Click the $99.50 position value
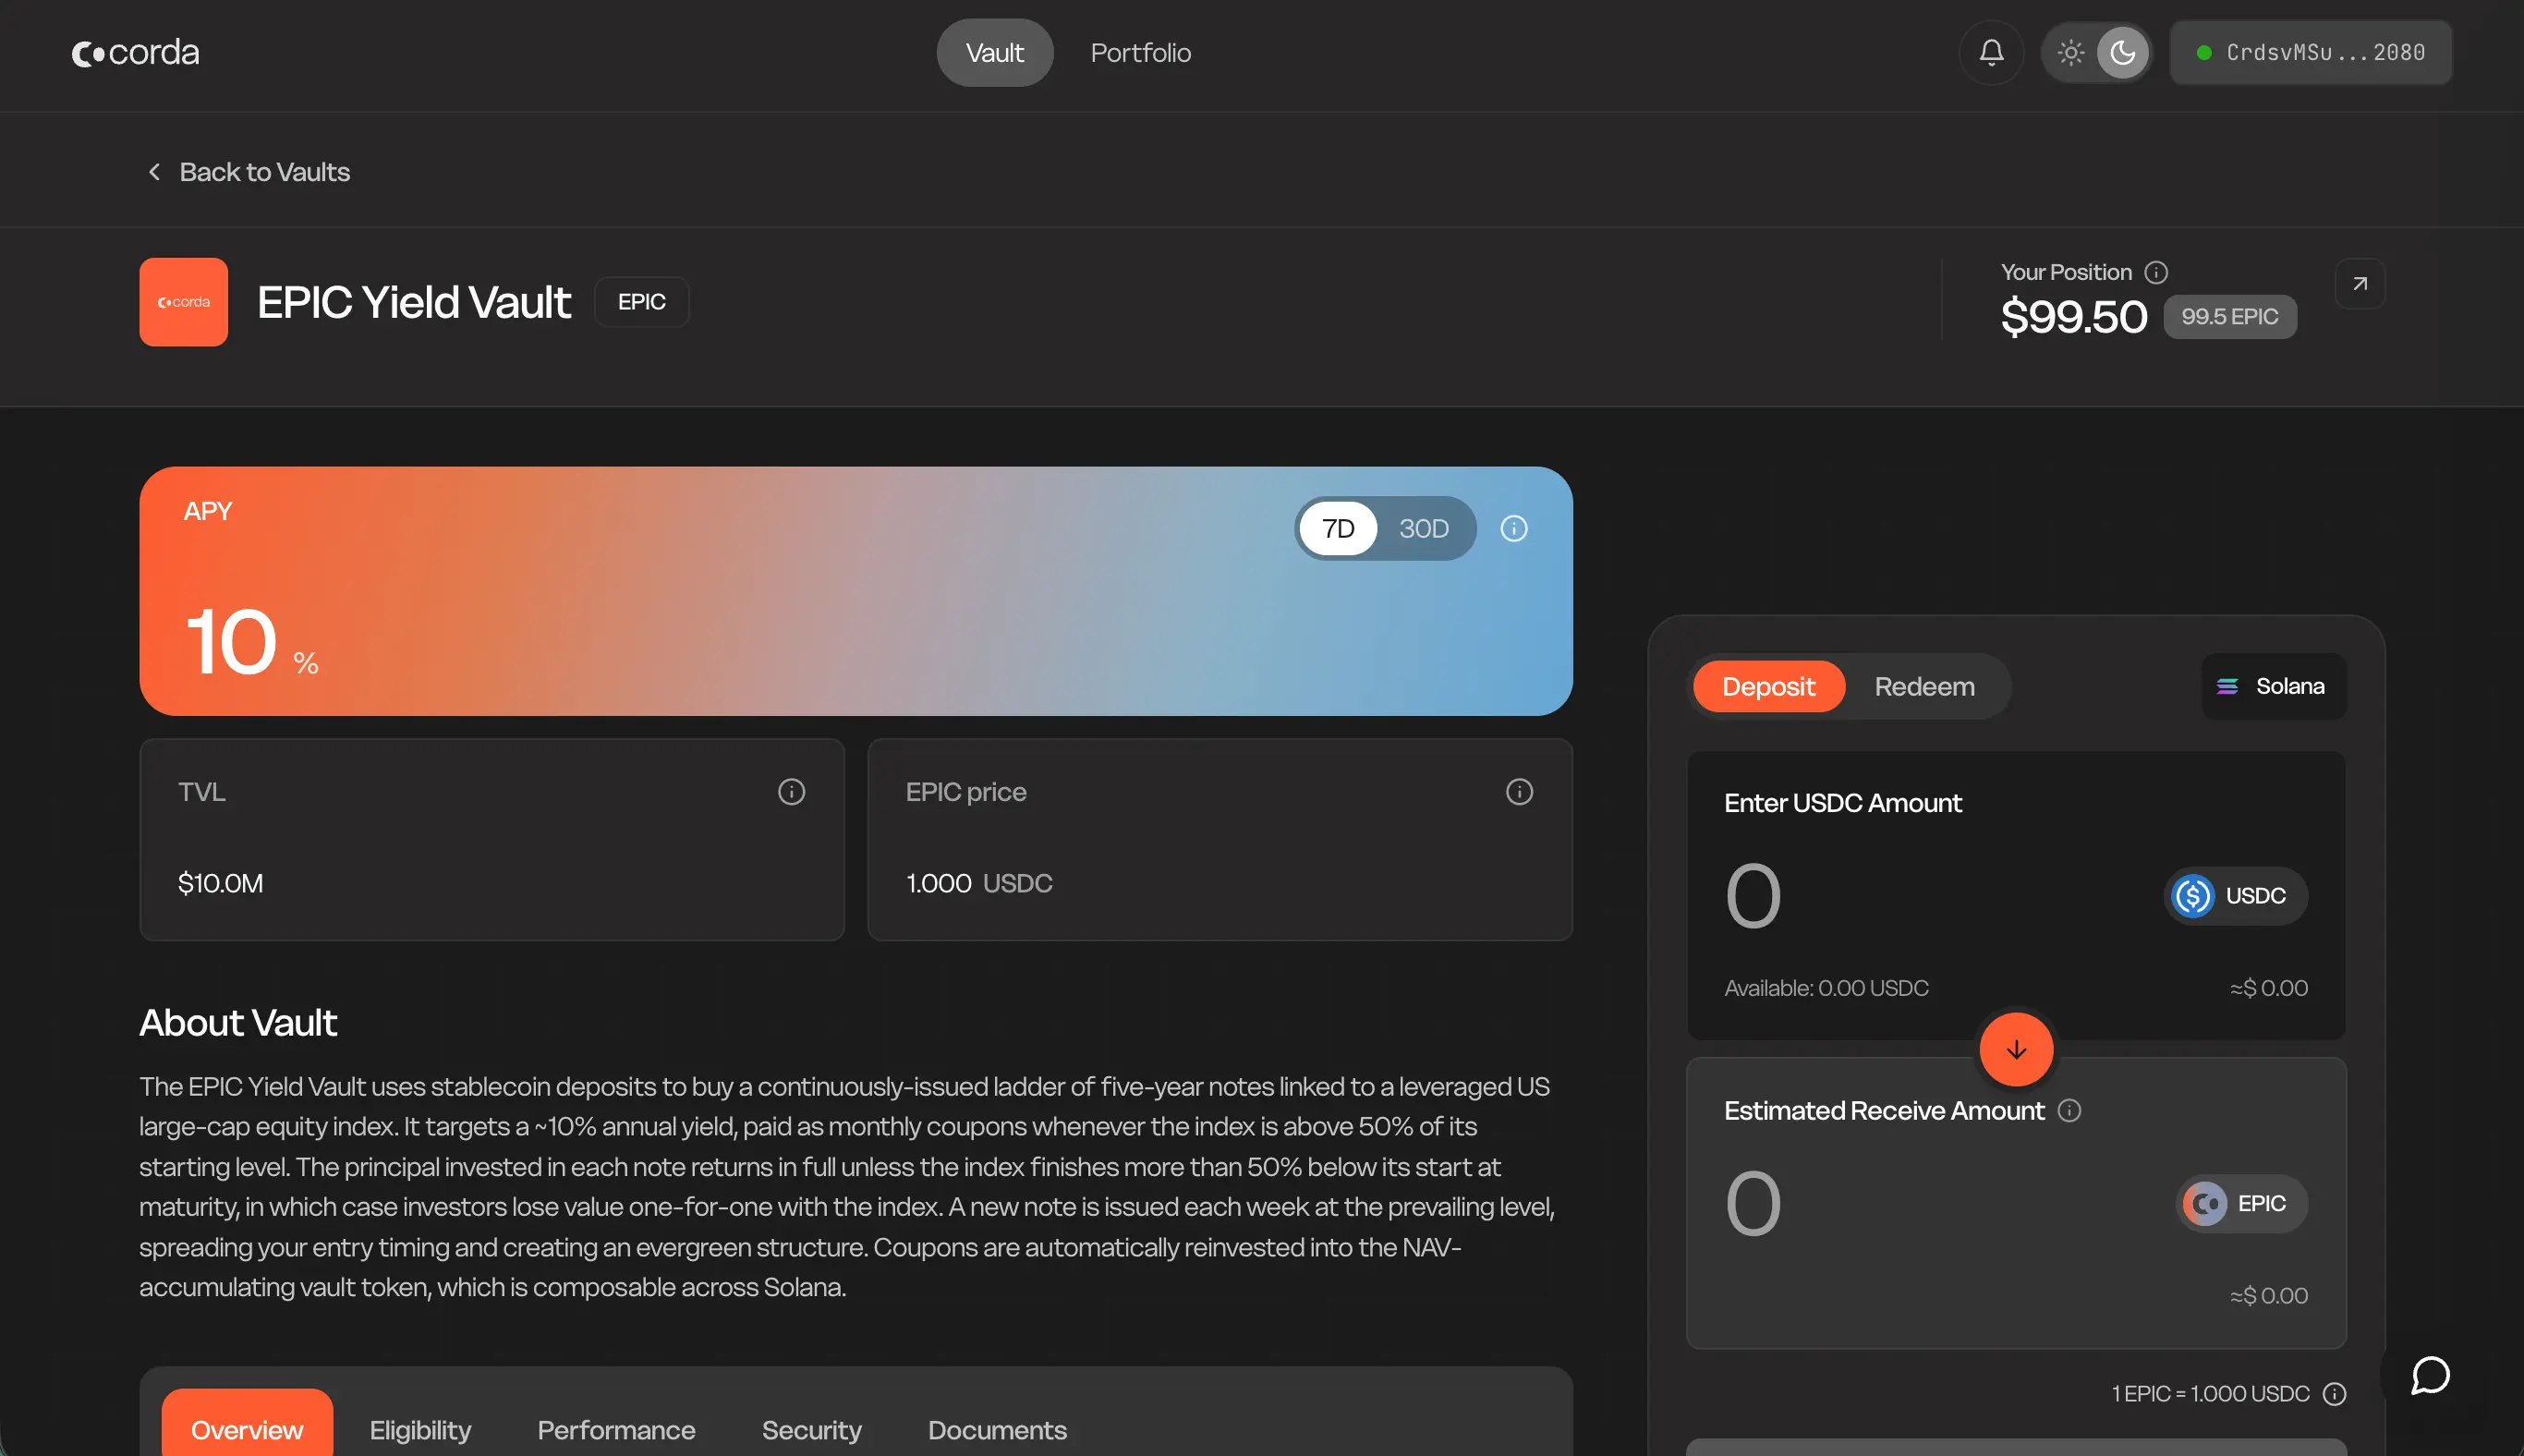 click(x=2073, y=317)
